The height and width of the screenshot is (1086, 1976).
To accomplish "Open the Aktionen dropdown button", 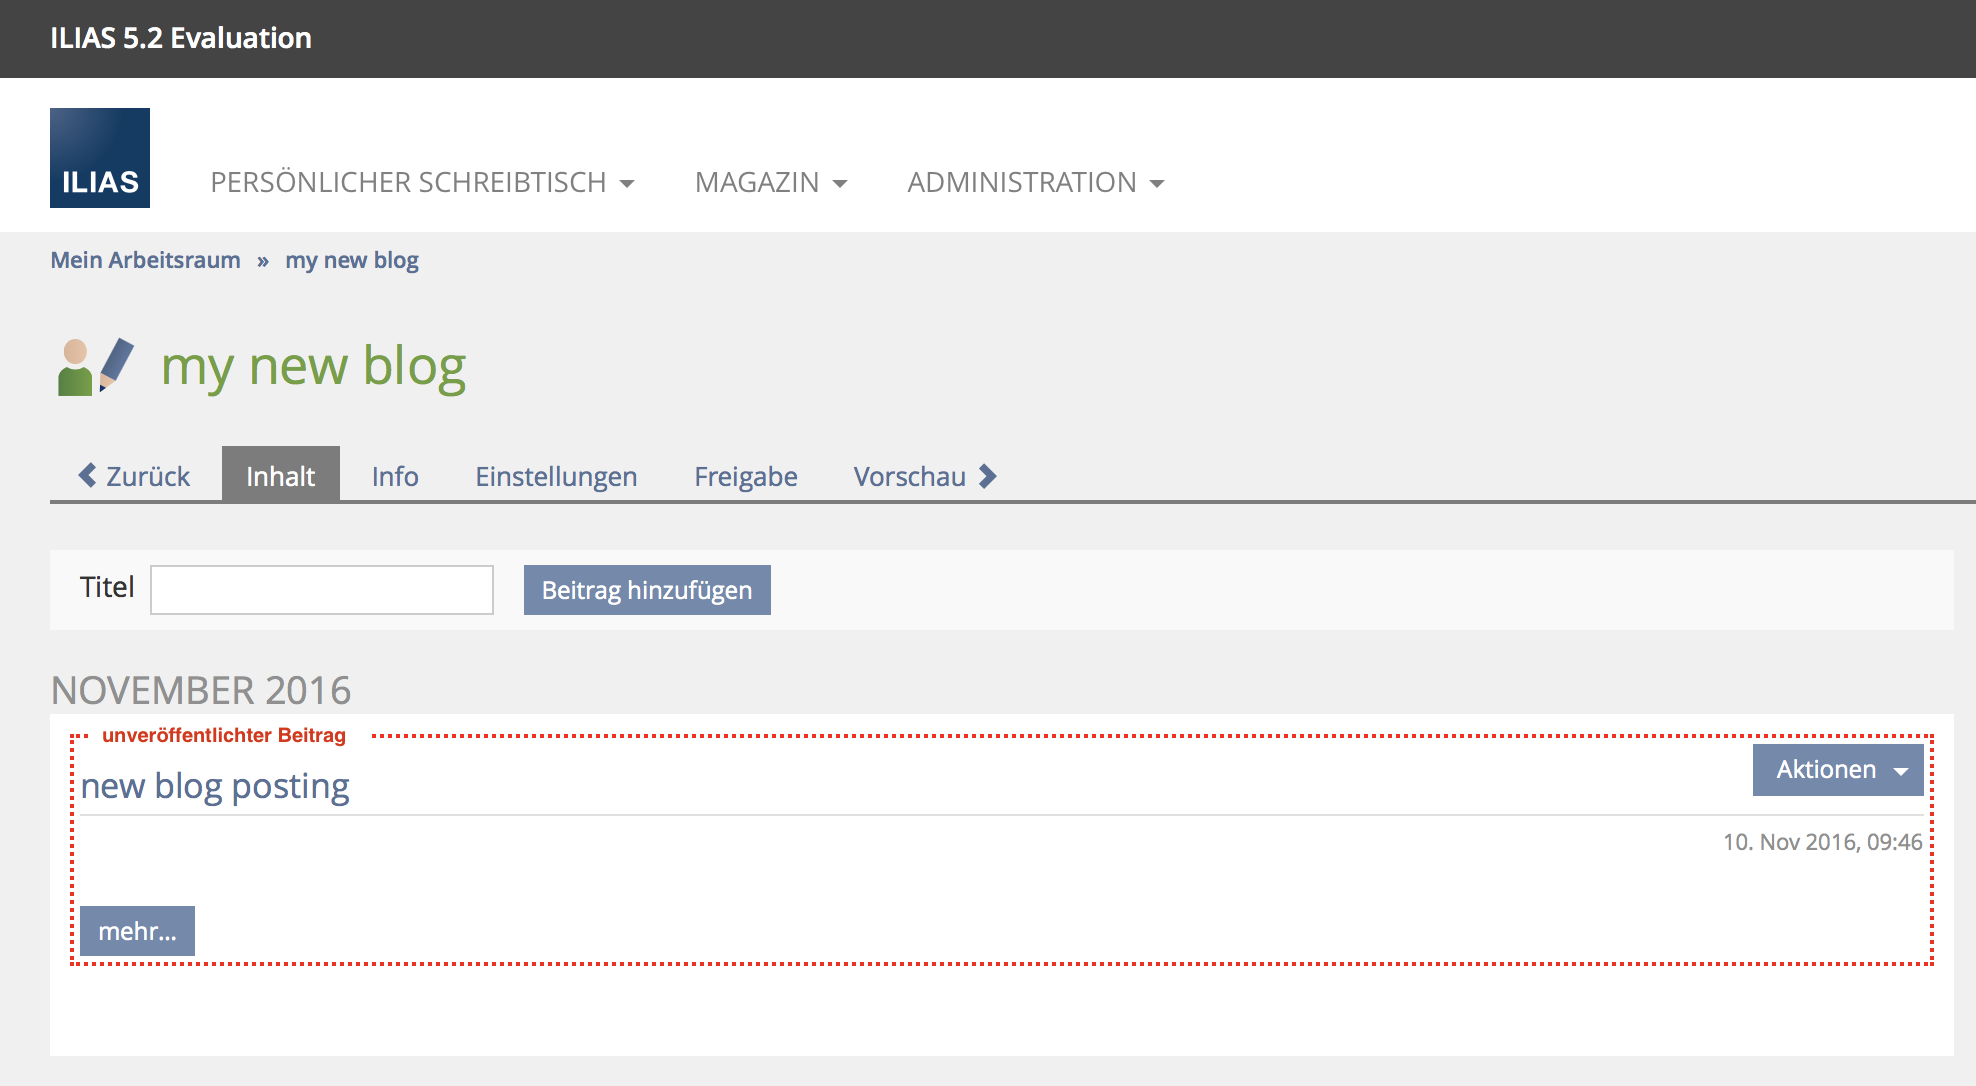I will tap(1837, 769).
